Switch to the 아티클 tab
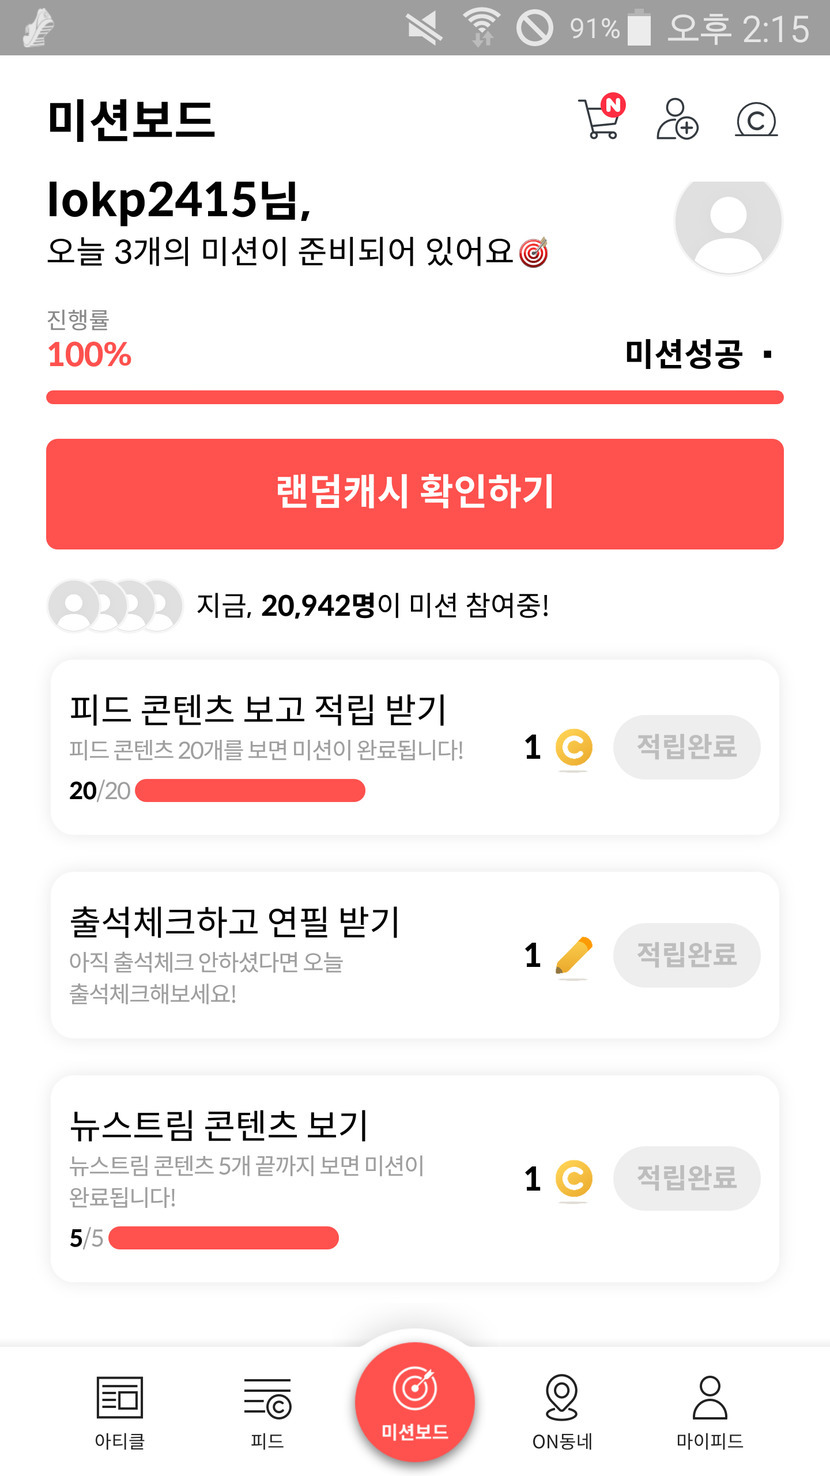The width and height of the screenshot is (830, 1476). (x=120, y=1411)
